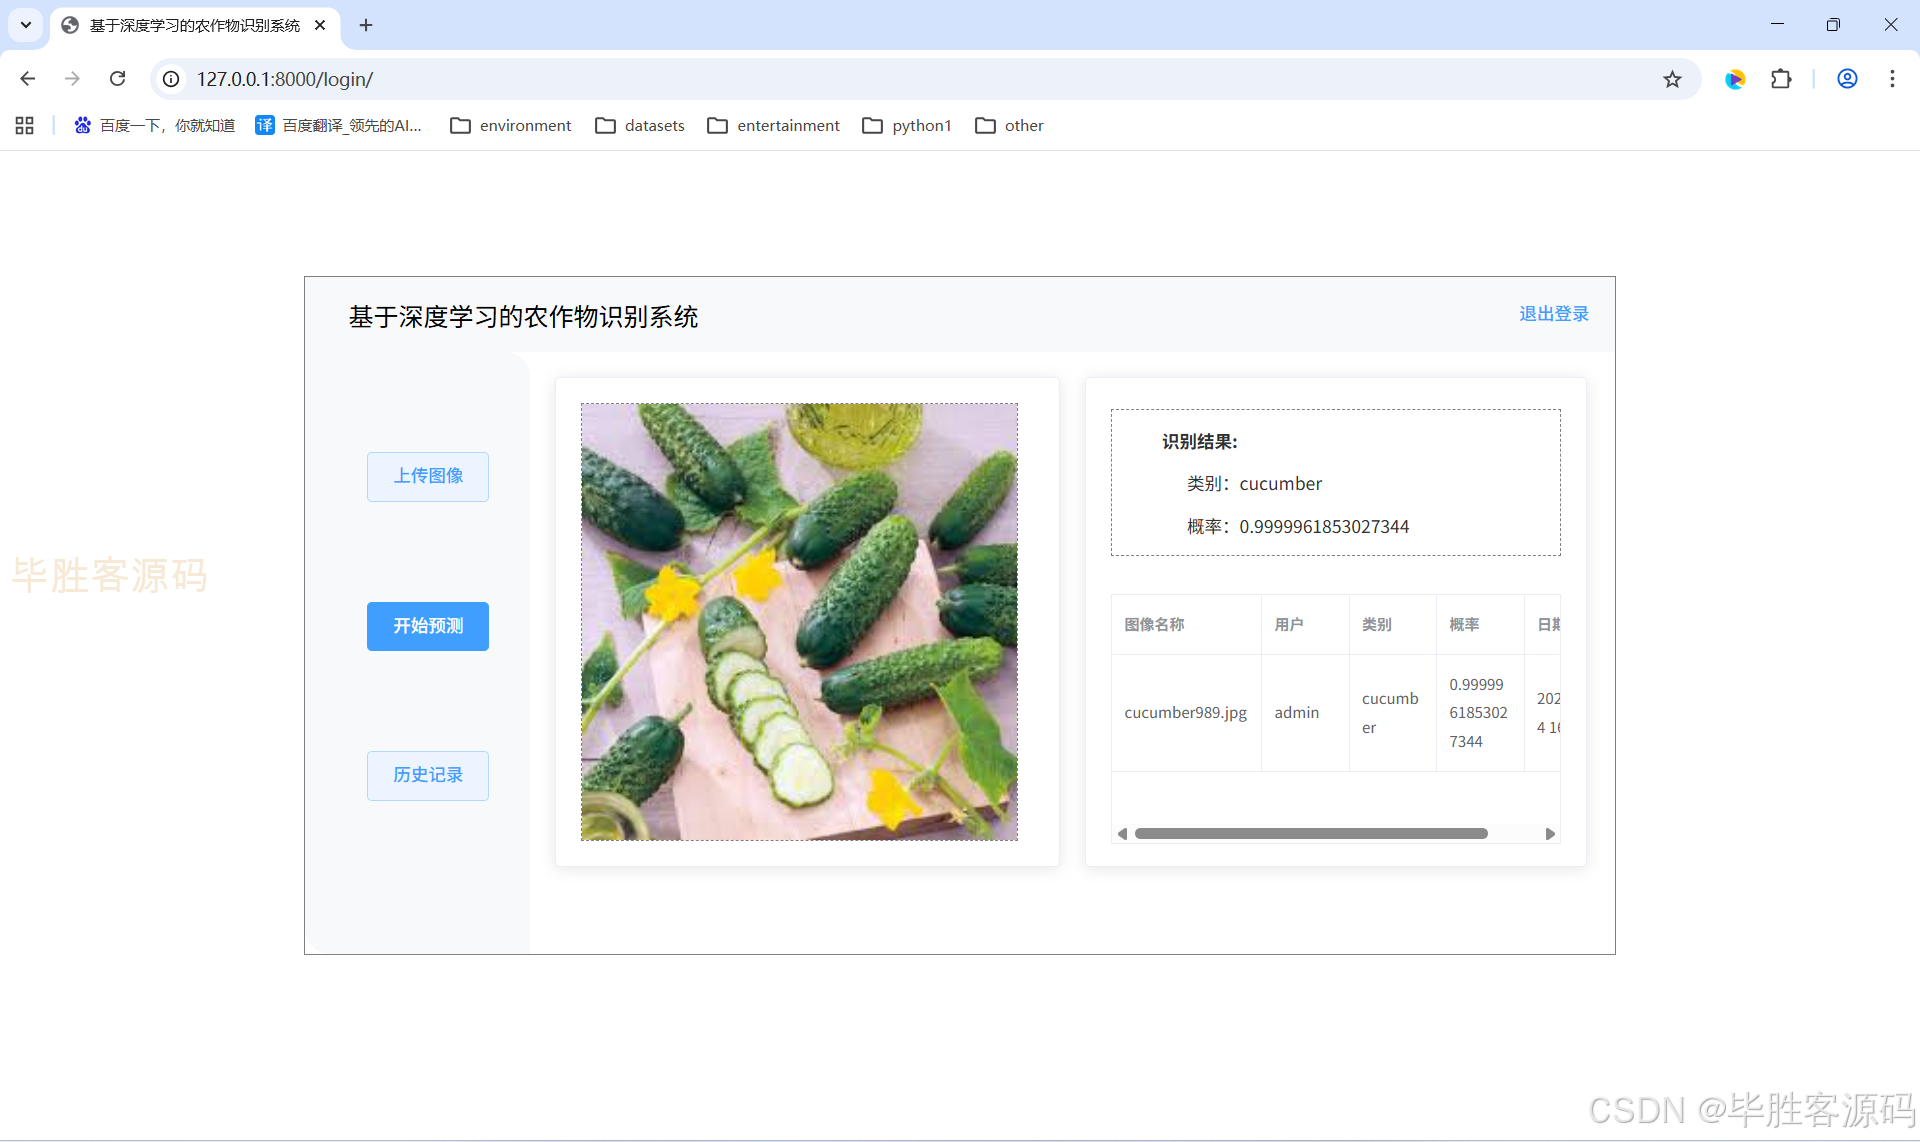Open the datasets bookmark folder

(640, 125)
